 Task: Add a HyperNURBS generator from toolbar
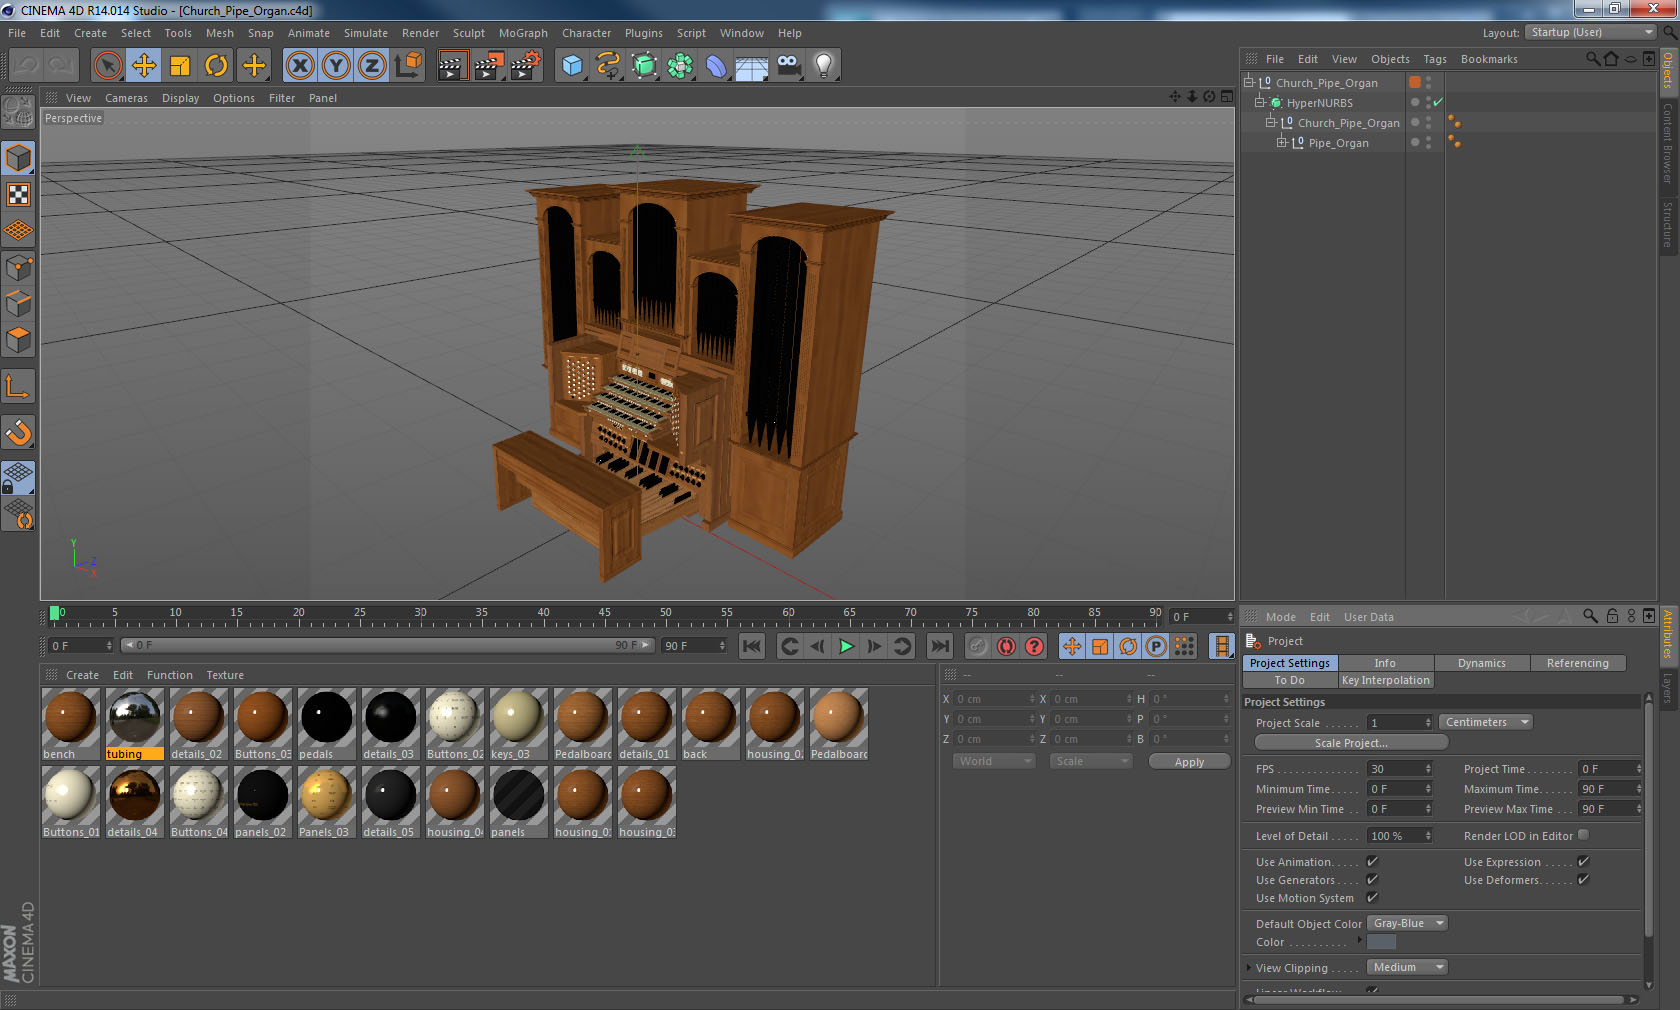pos(644,66)
